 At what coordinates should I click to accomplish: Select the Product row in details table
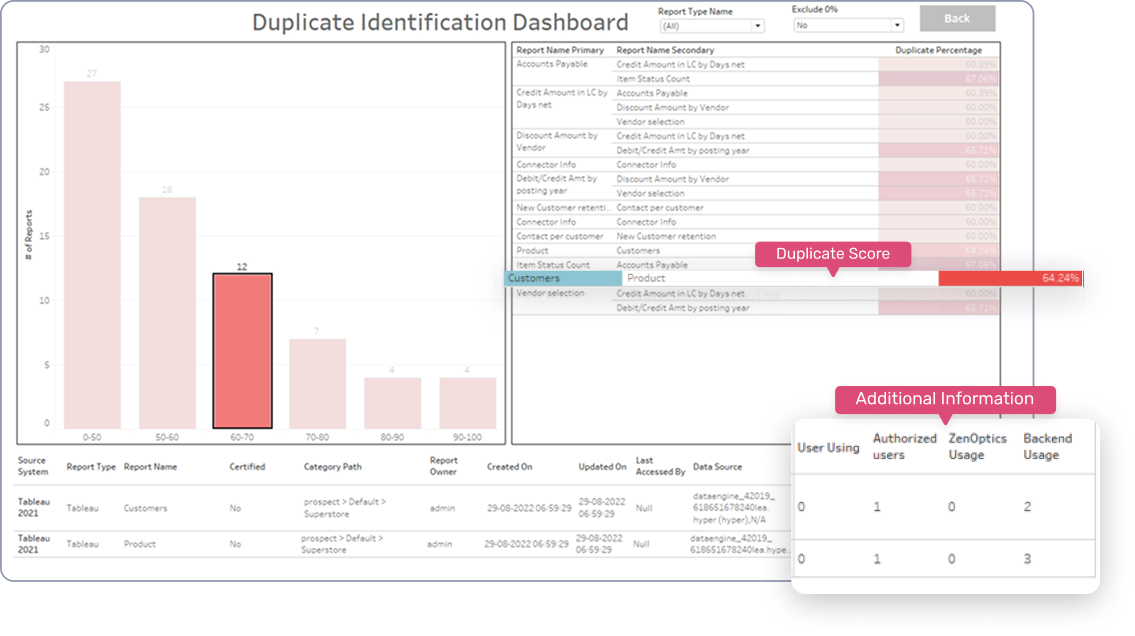pos(140,544)
